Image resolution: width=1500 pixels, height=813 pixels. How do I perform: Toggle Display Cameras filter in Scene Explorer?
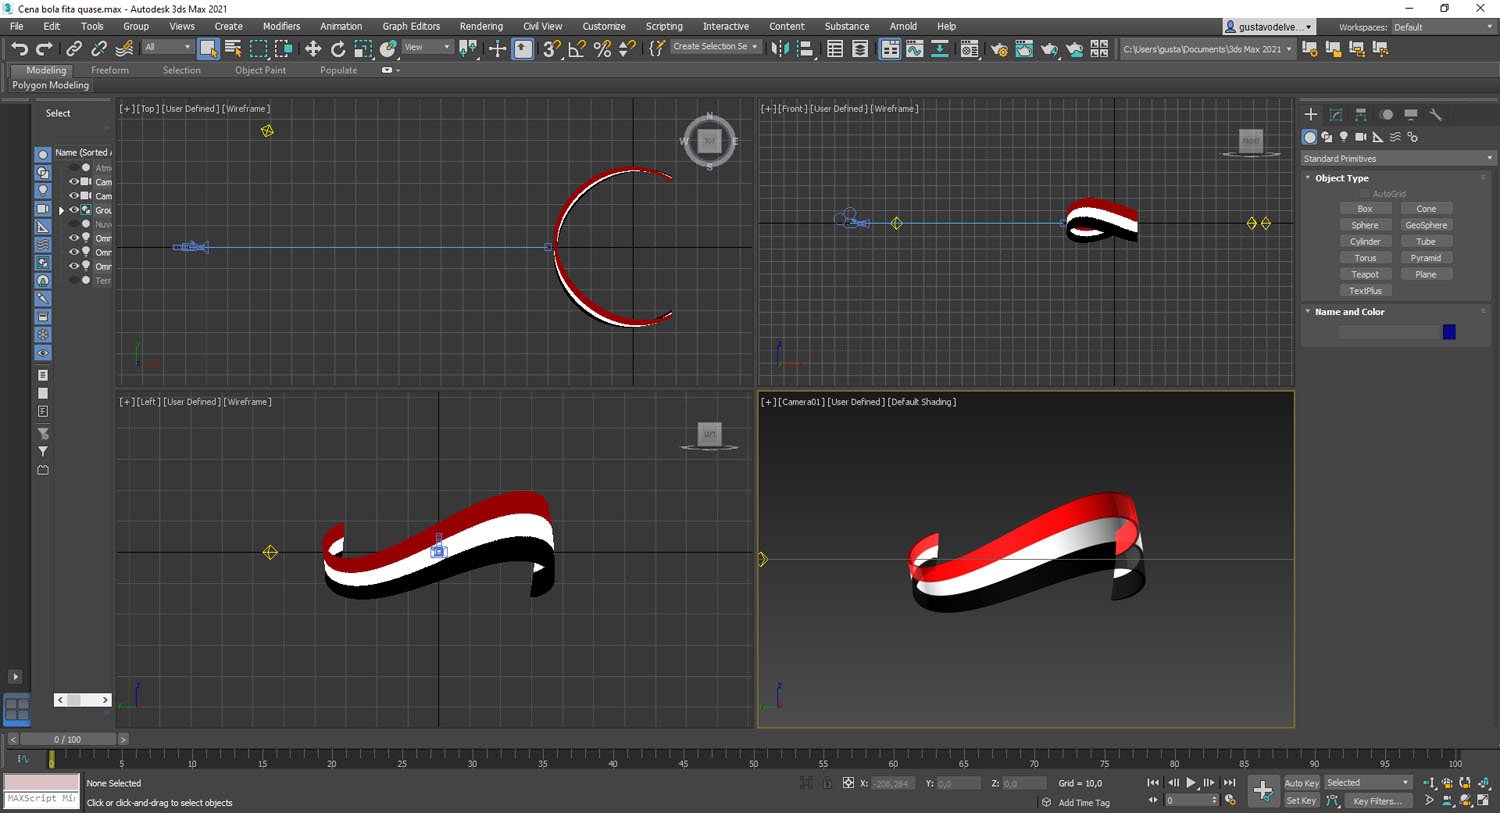(x=42, y=208)
